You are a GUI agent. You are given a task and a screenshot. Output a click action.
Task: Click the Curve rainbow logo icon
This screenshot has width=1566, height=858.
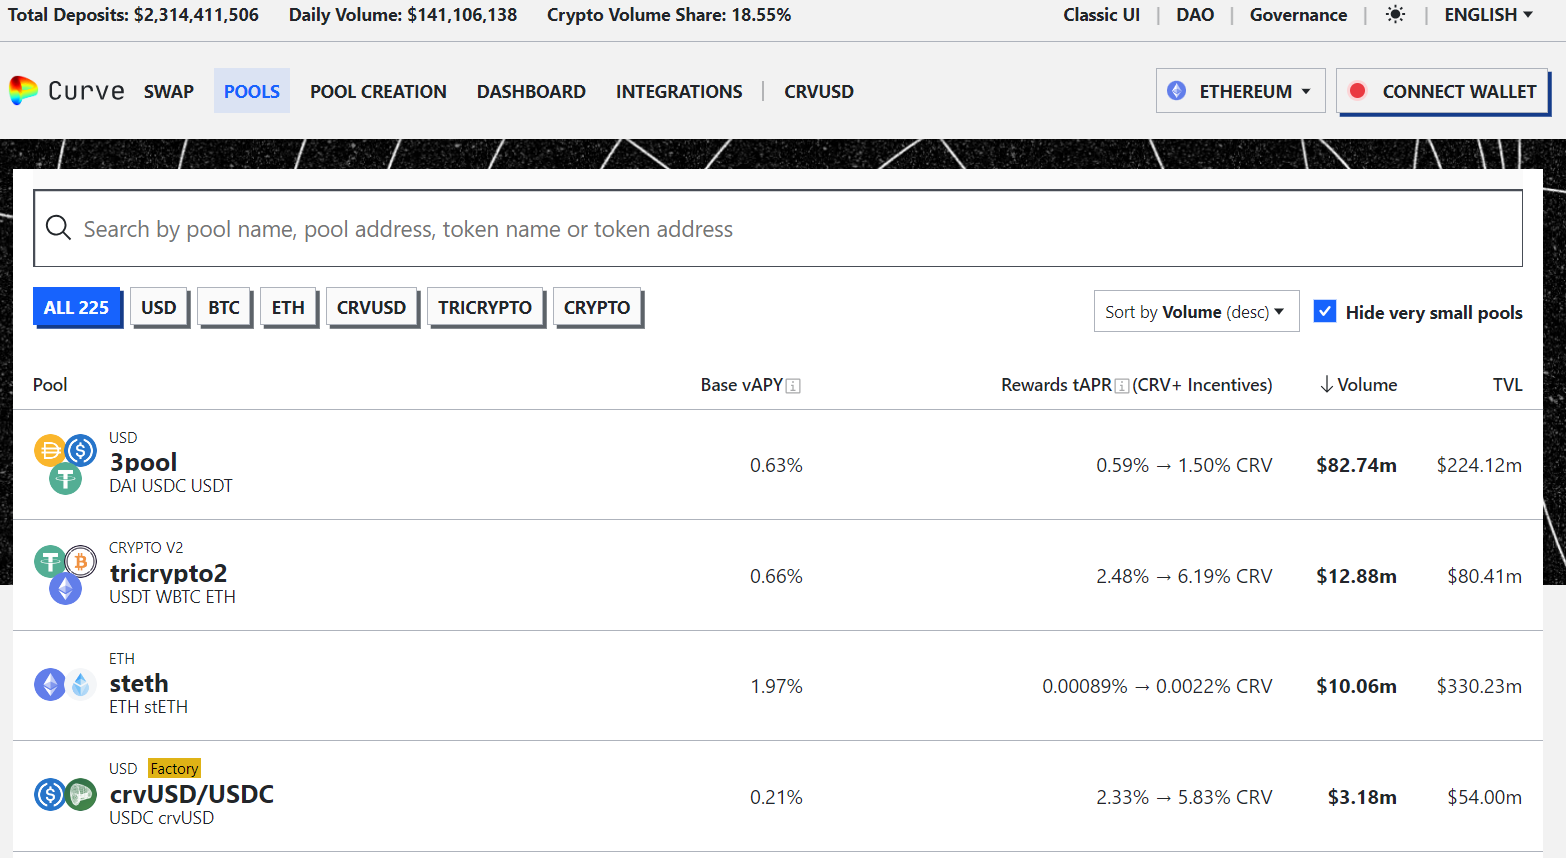[x=23, y=90]
